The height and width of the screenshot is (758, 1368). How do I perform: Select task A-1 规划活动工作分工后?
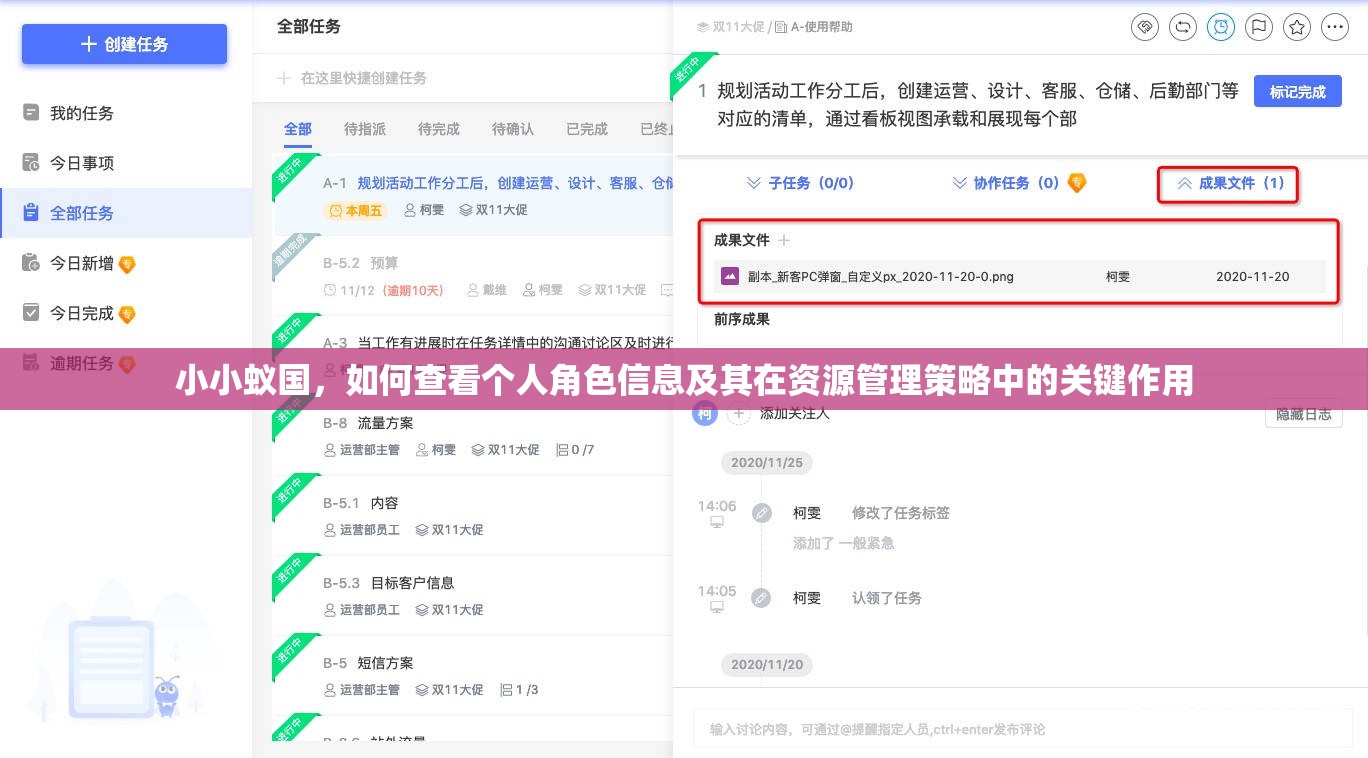click(514, 183)
